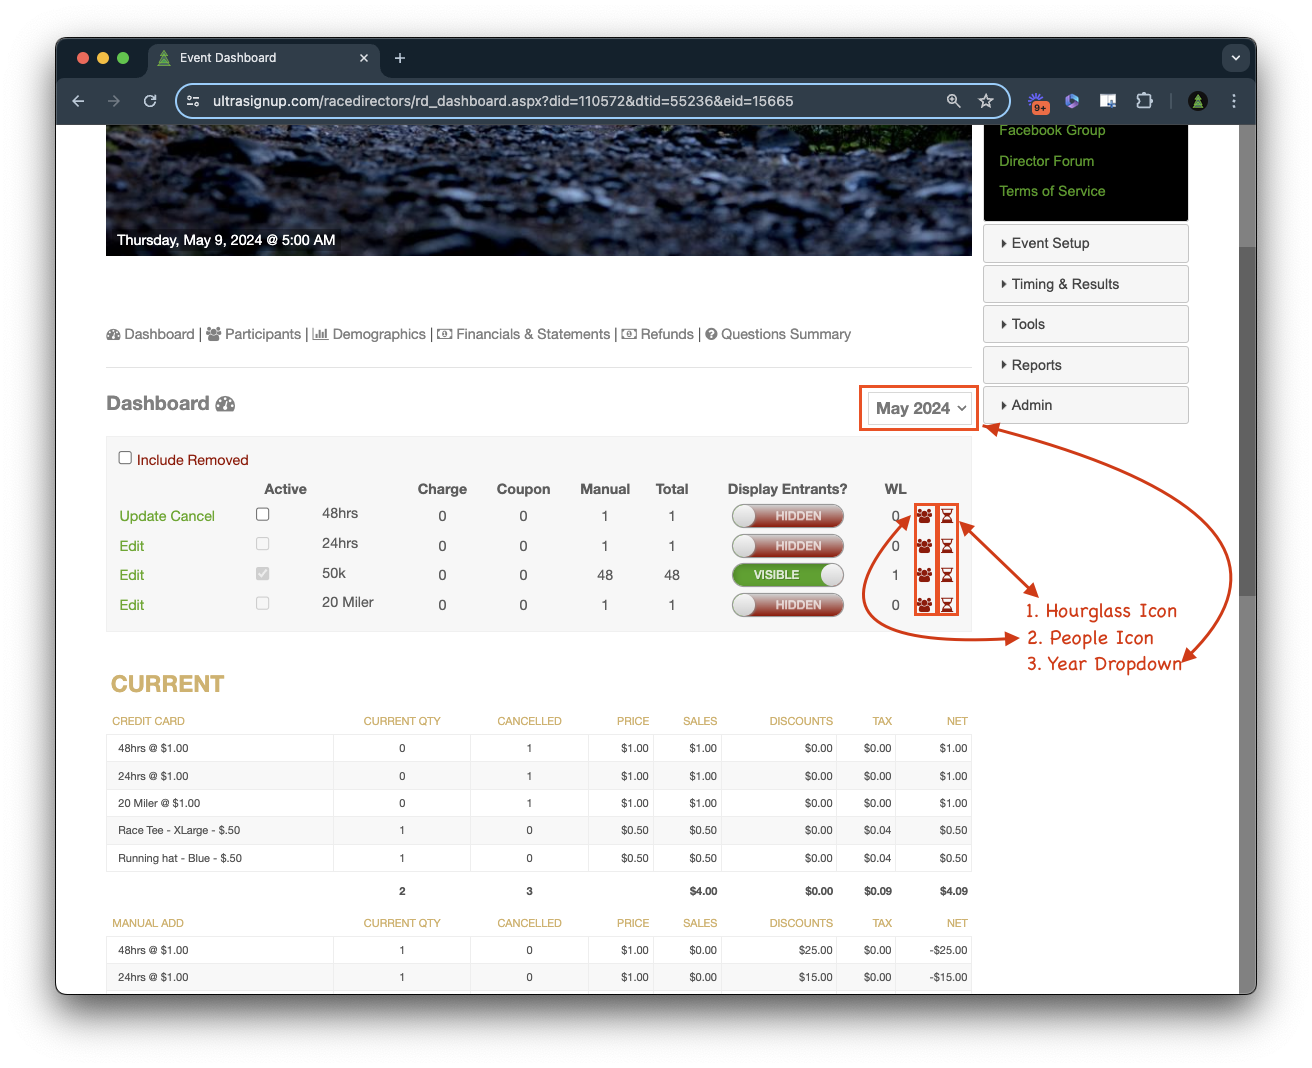The height and width of the screenshot is (1068, 1312).
Task: Click the Edit link for the 24hrs row
Action: pos(132,546)
